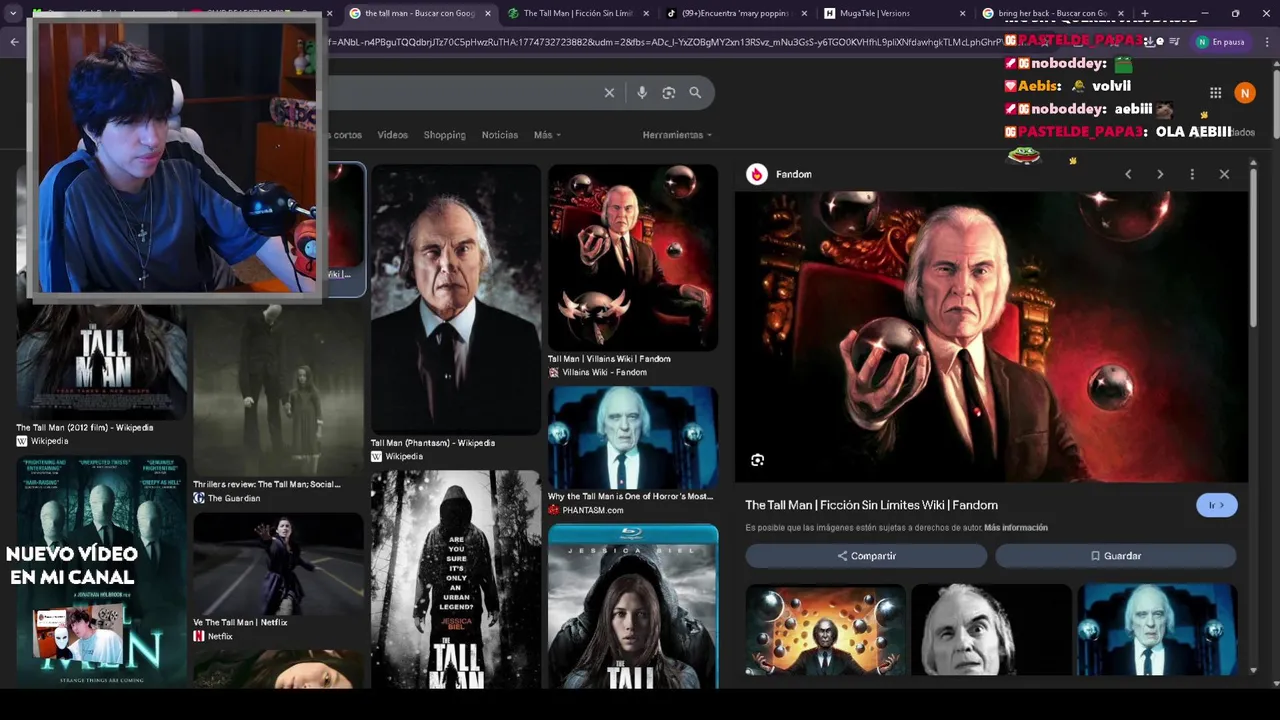The height and width of the screenshot is (720, 1280).
Task: Click the 'Ir' visit page button
Action: pos(1216,505)
